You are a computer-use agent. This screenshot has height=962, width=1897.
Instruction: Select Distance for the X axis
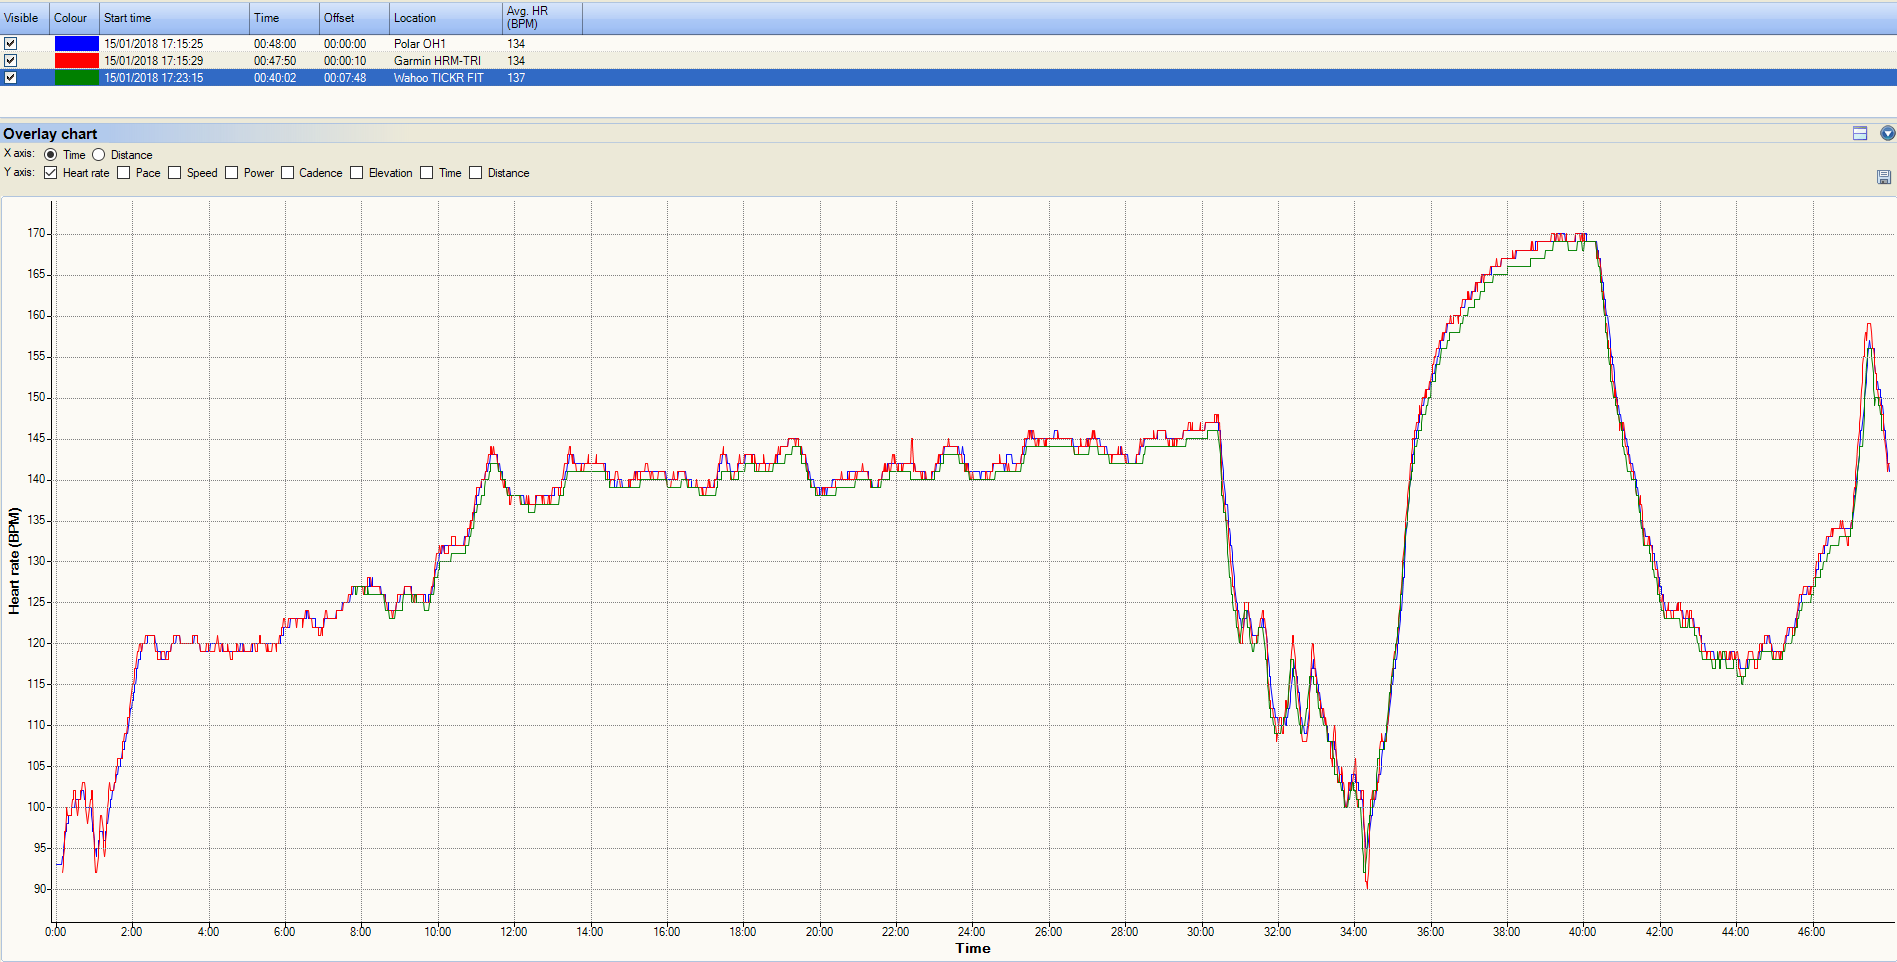pyautogui.click(x=98, y=155)
